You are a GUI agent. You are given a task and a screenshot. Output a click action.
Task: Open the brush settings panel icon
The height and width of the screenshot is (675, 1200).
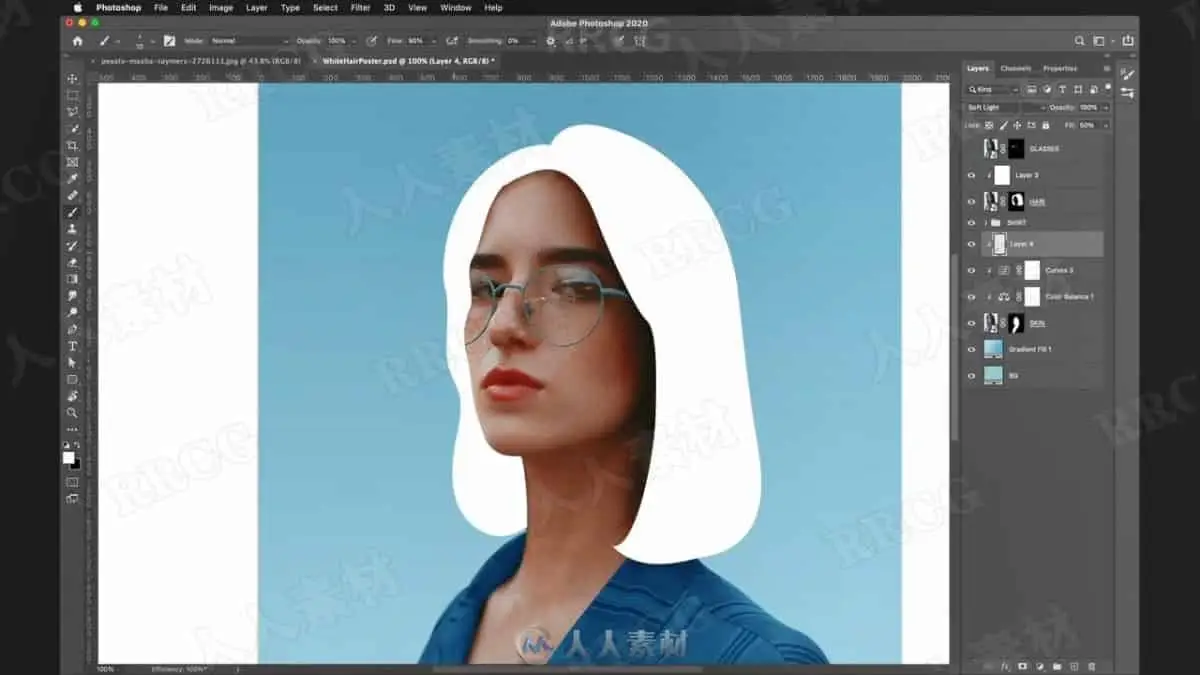coord(169,41)
